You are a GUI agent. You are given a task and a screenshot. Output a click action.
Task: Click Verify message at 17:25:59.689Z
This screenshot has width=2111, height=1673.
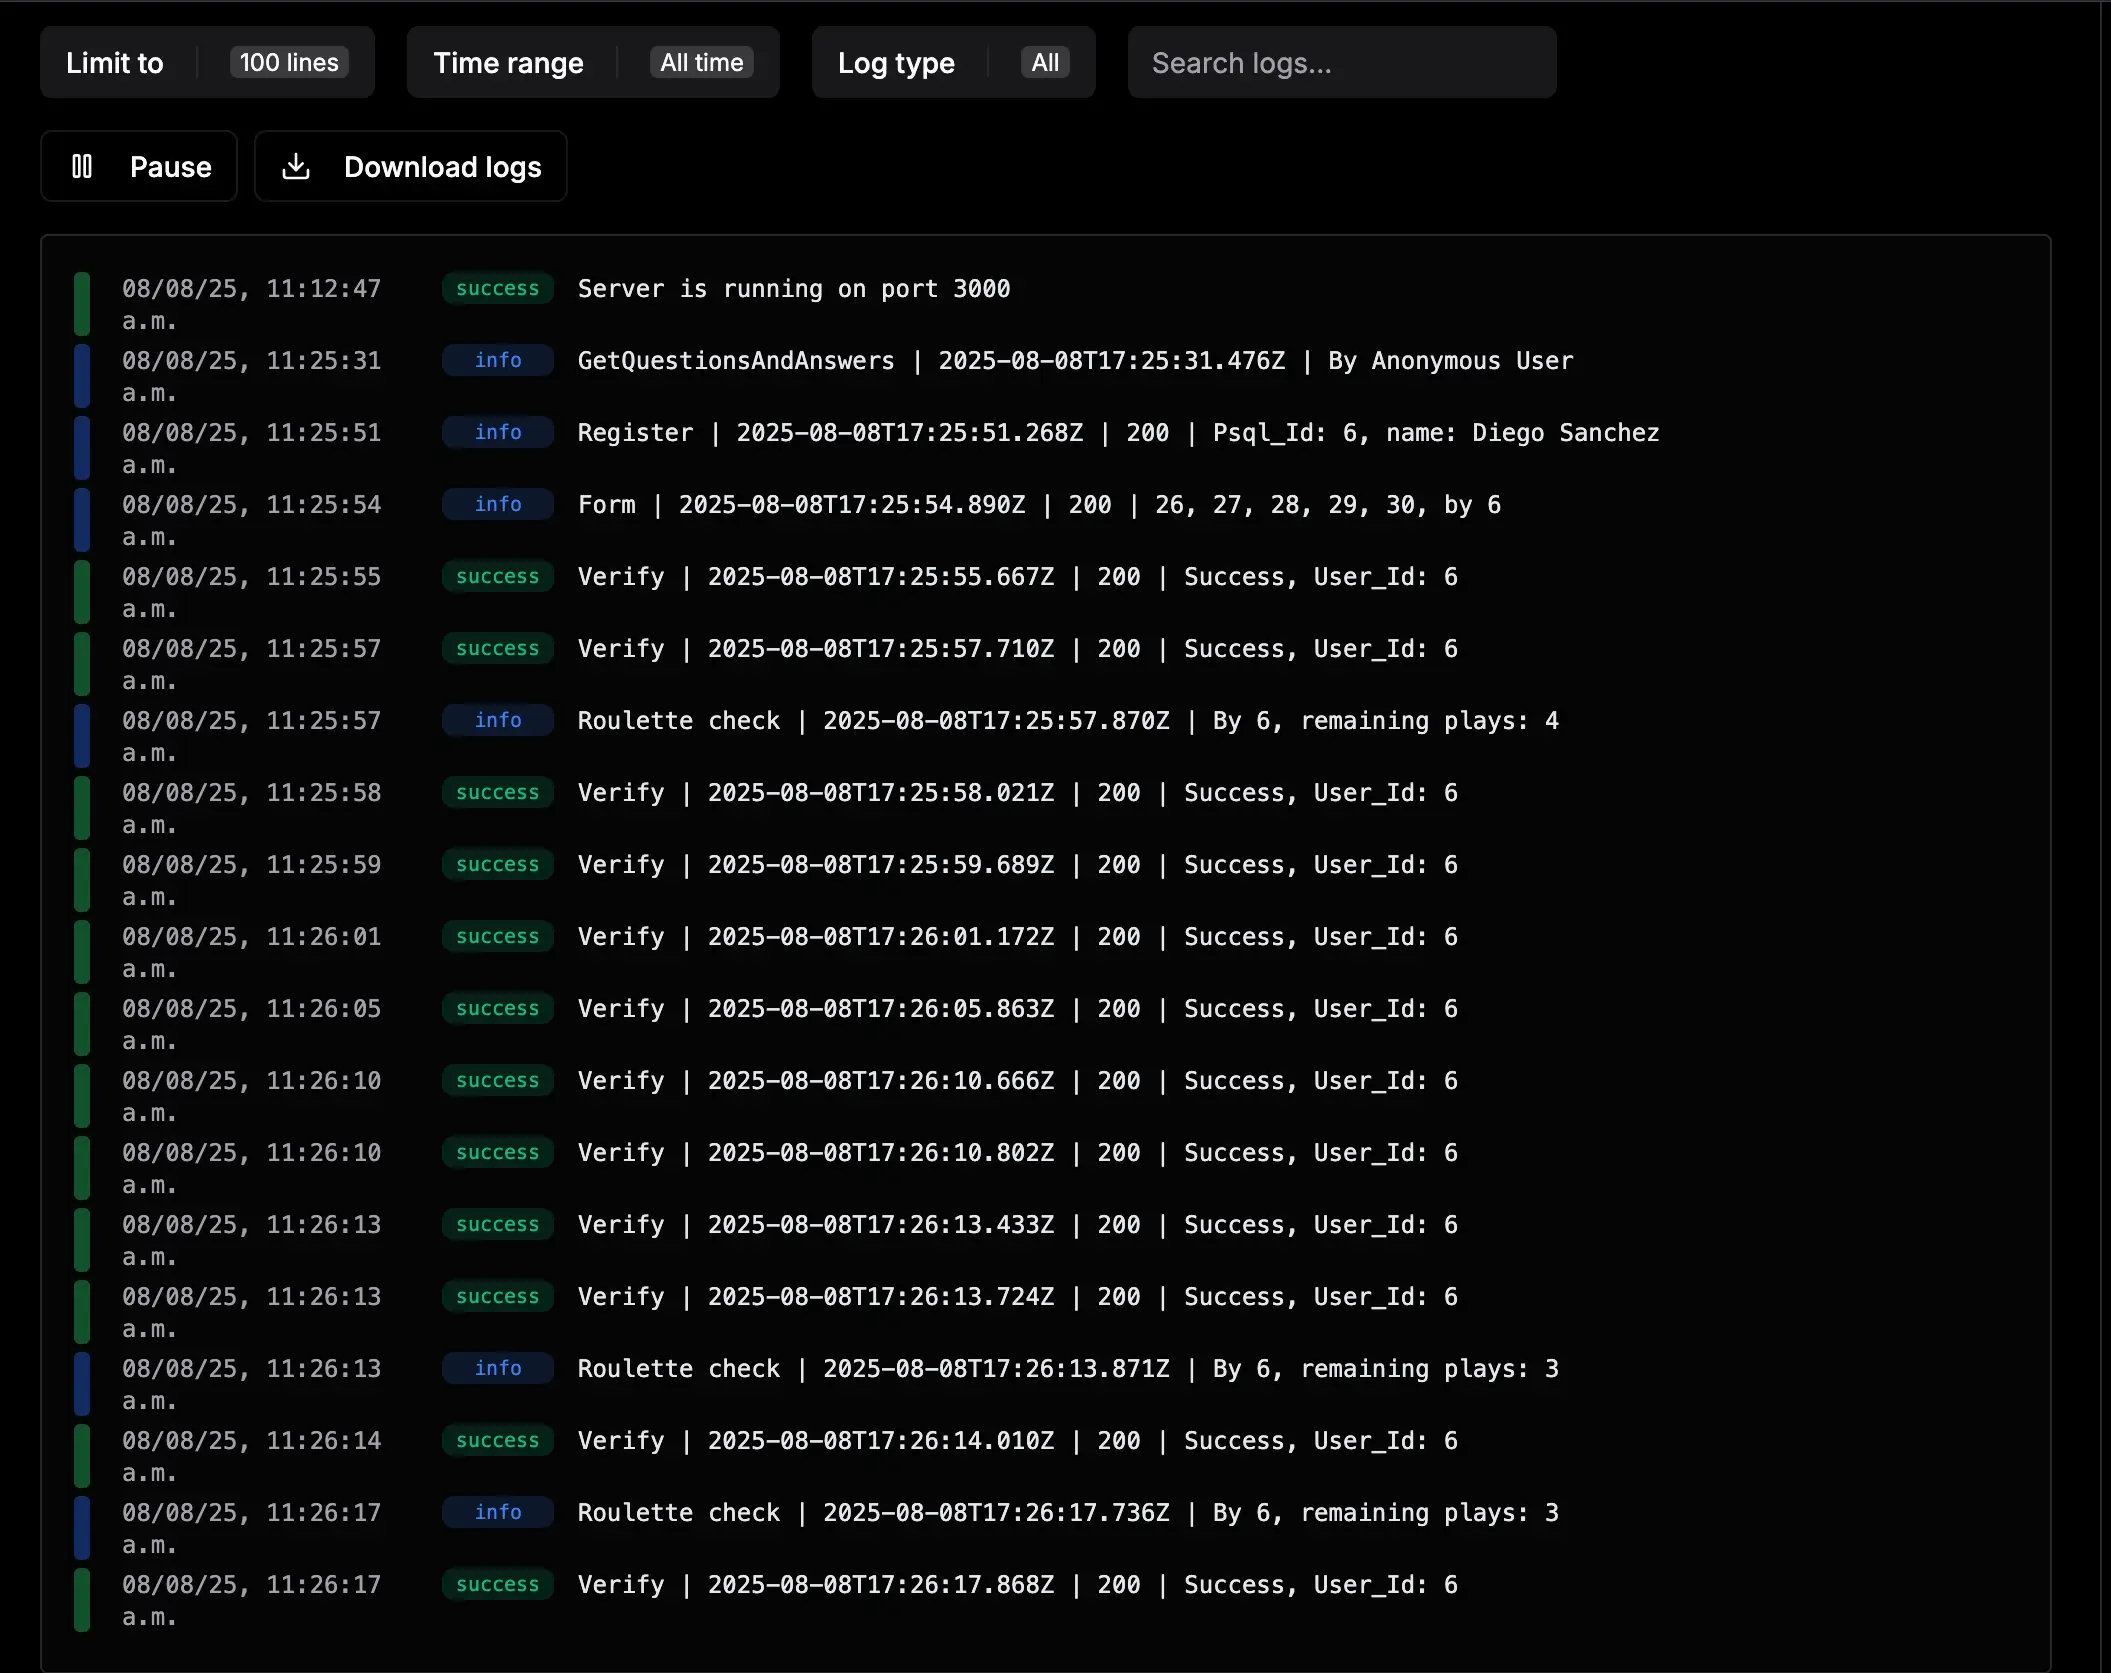1017,865
